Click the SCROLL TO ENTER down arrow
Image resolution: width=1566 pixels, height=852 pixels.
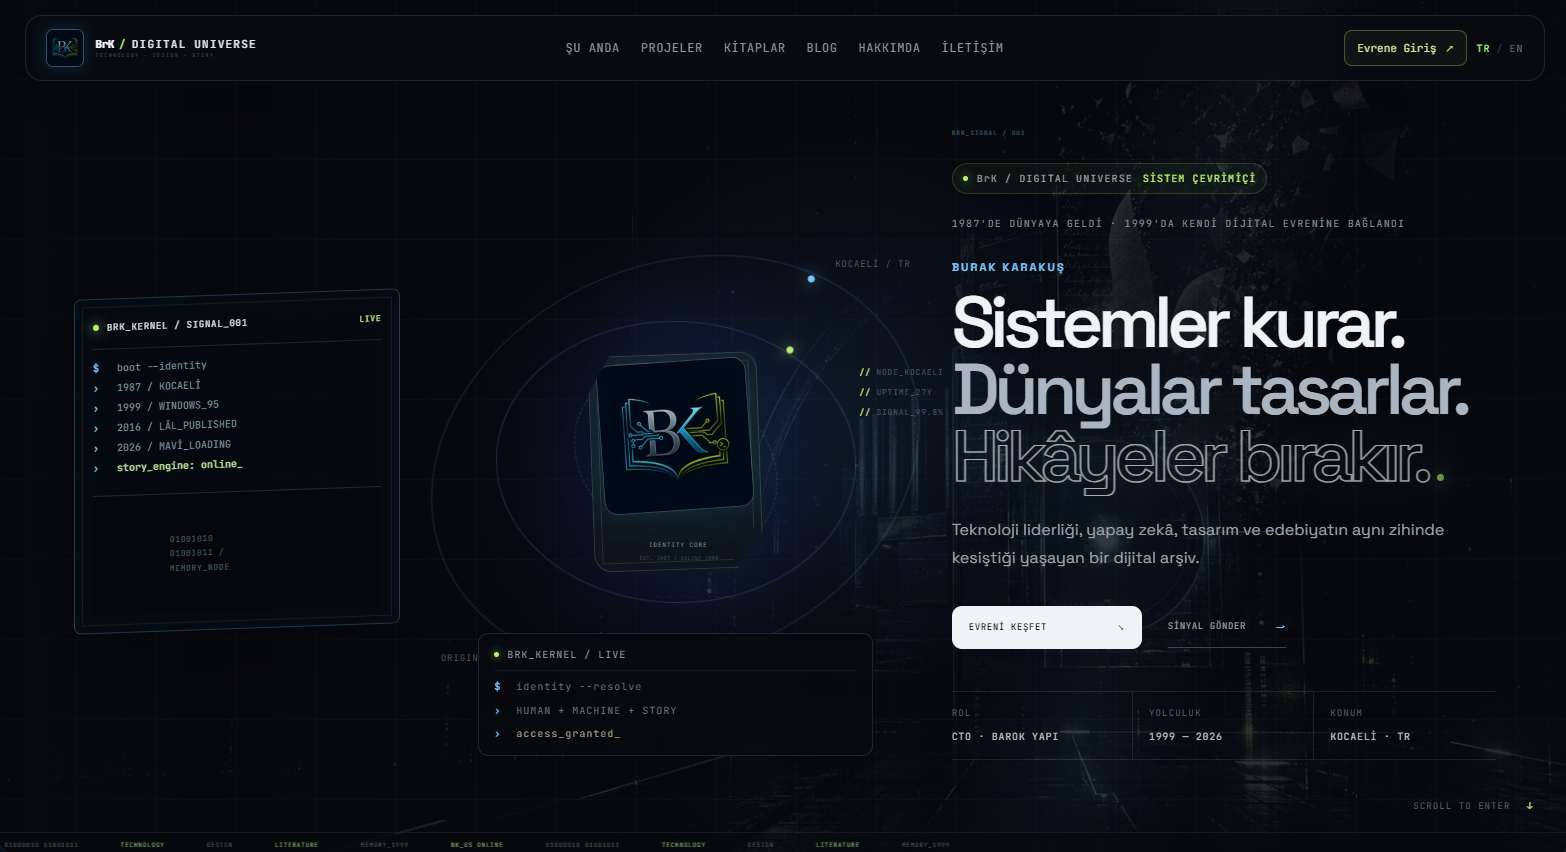1530,806
